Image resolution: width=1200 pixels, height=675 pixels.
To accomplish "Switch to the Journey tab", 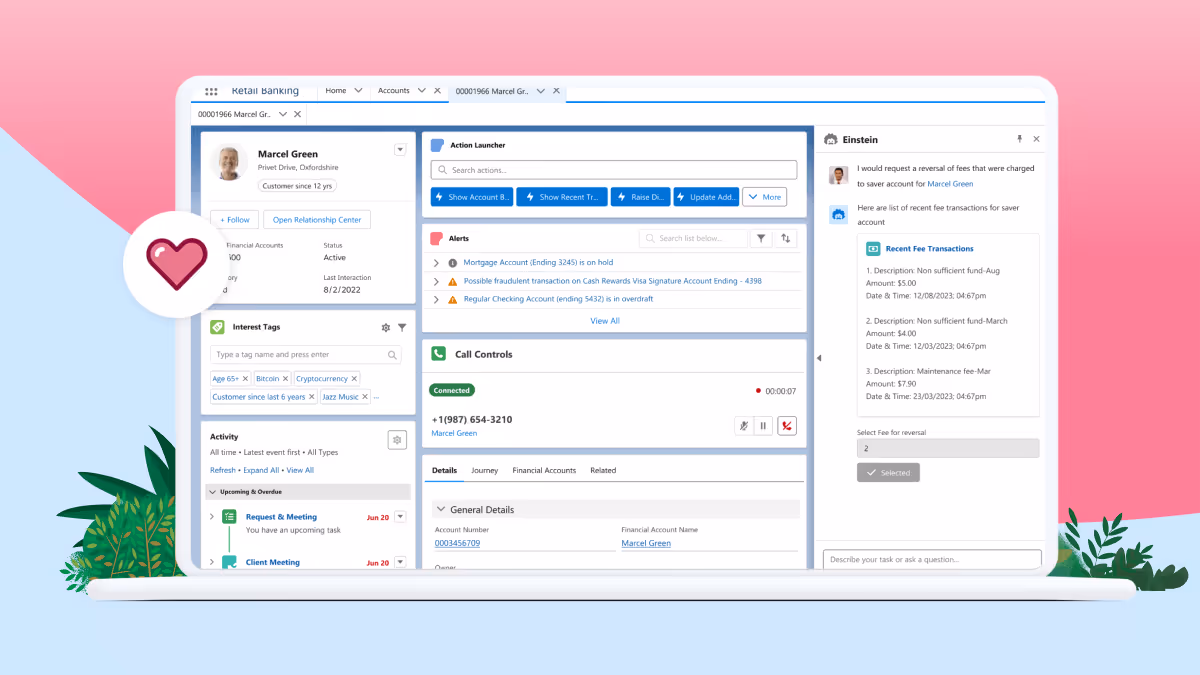I will (x=485, y=470).
